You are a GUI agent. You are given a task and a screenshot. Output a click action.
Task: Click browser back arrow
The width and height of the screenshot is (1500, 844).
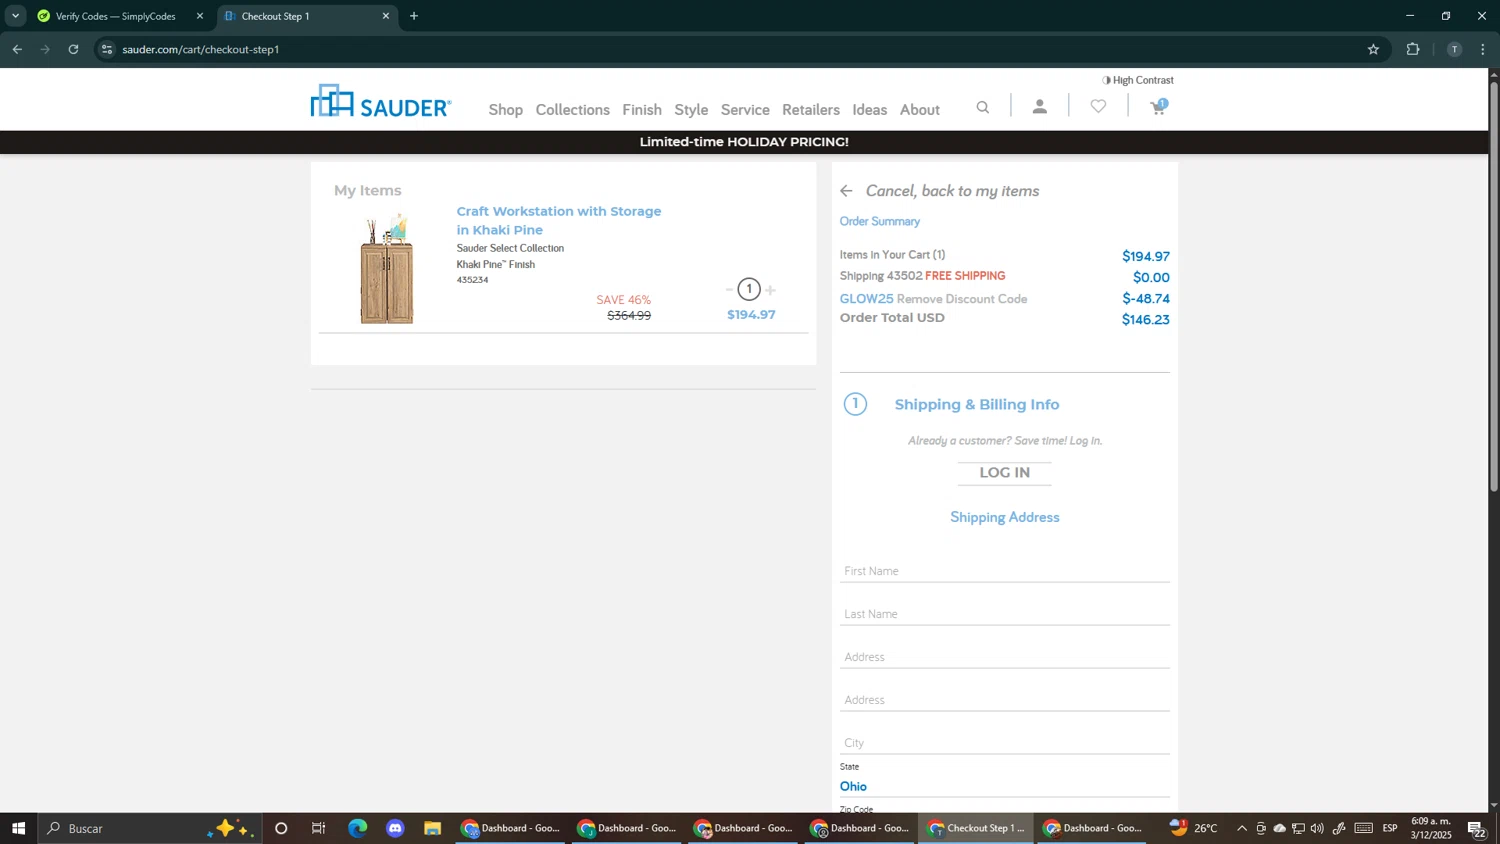click(17, 49)
